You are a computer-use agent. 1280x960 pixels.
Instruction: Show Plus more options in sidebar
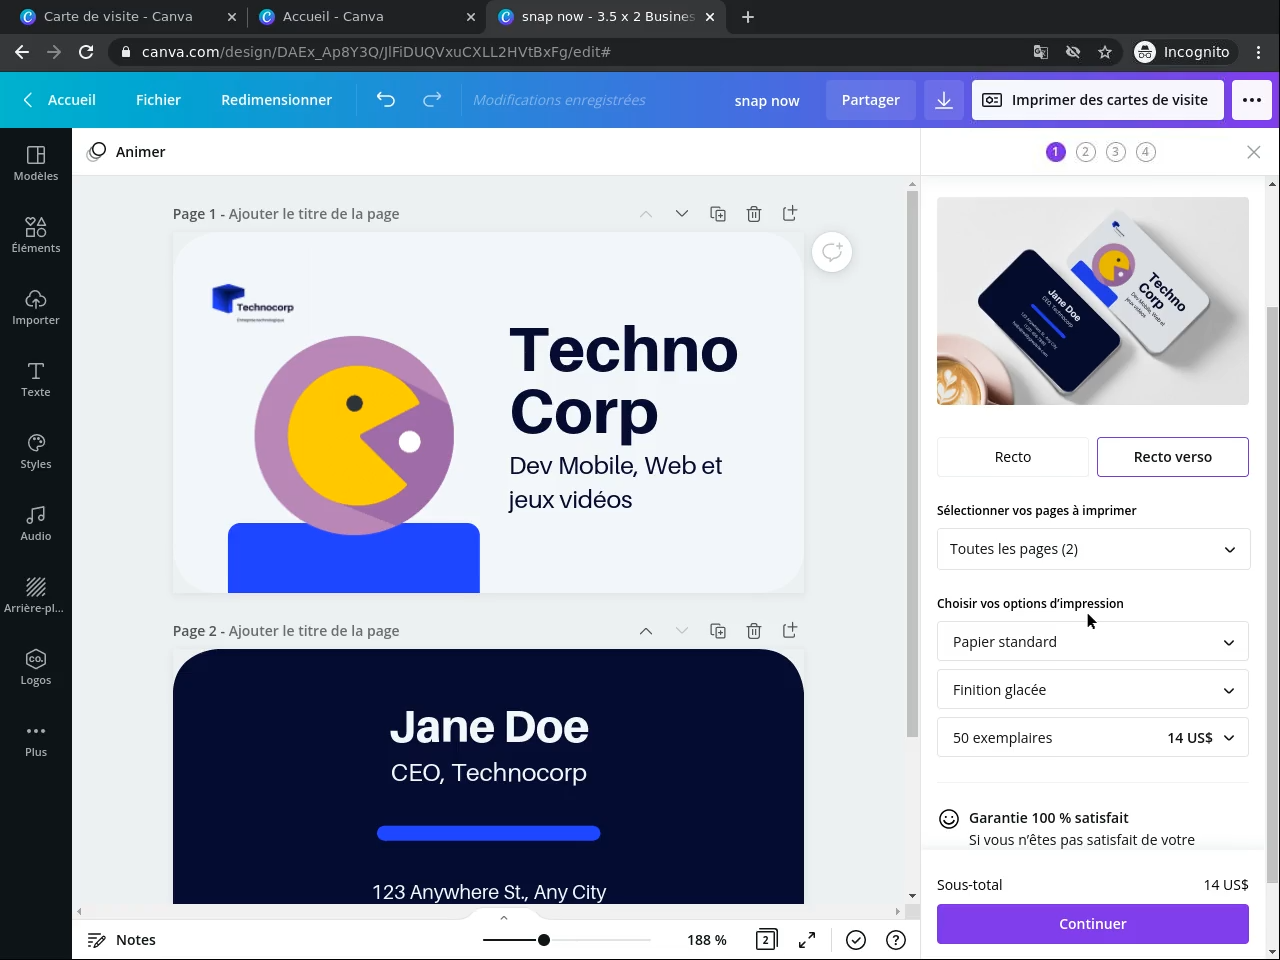coord(36,739)
